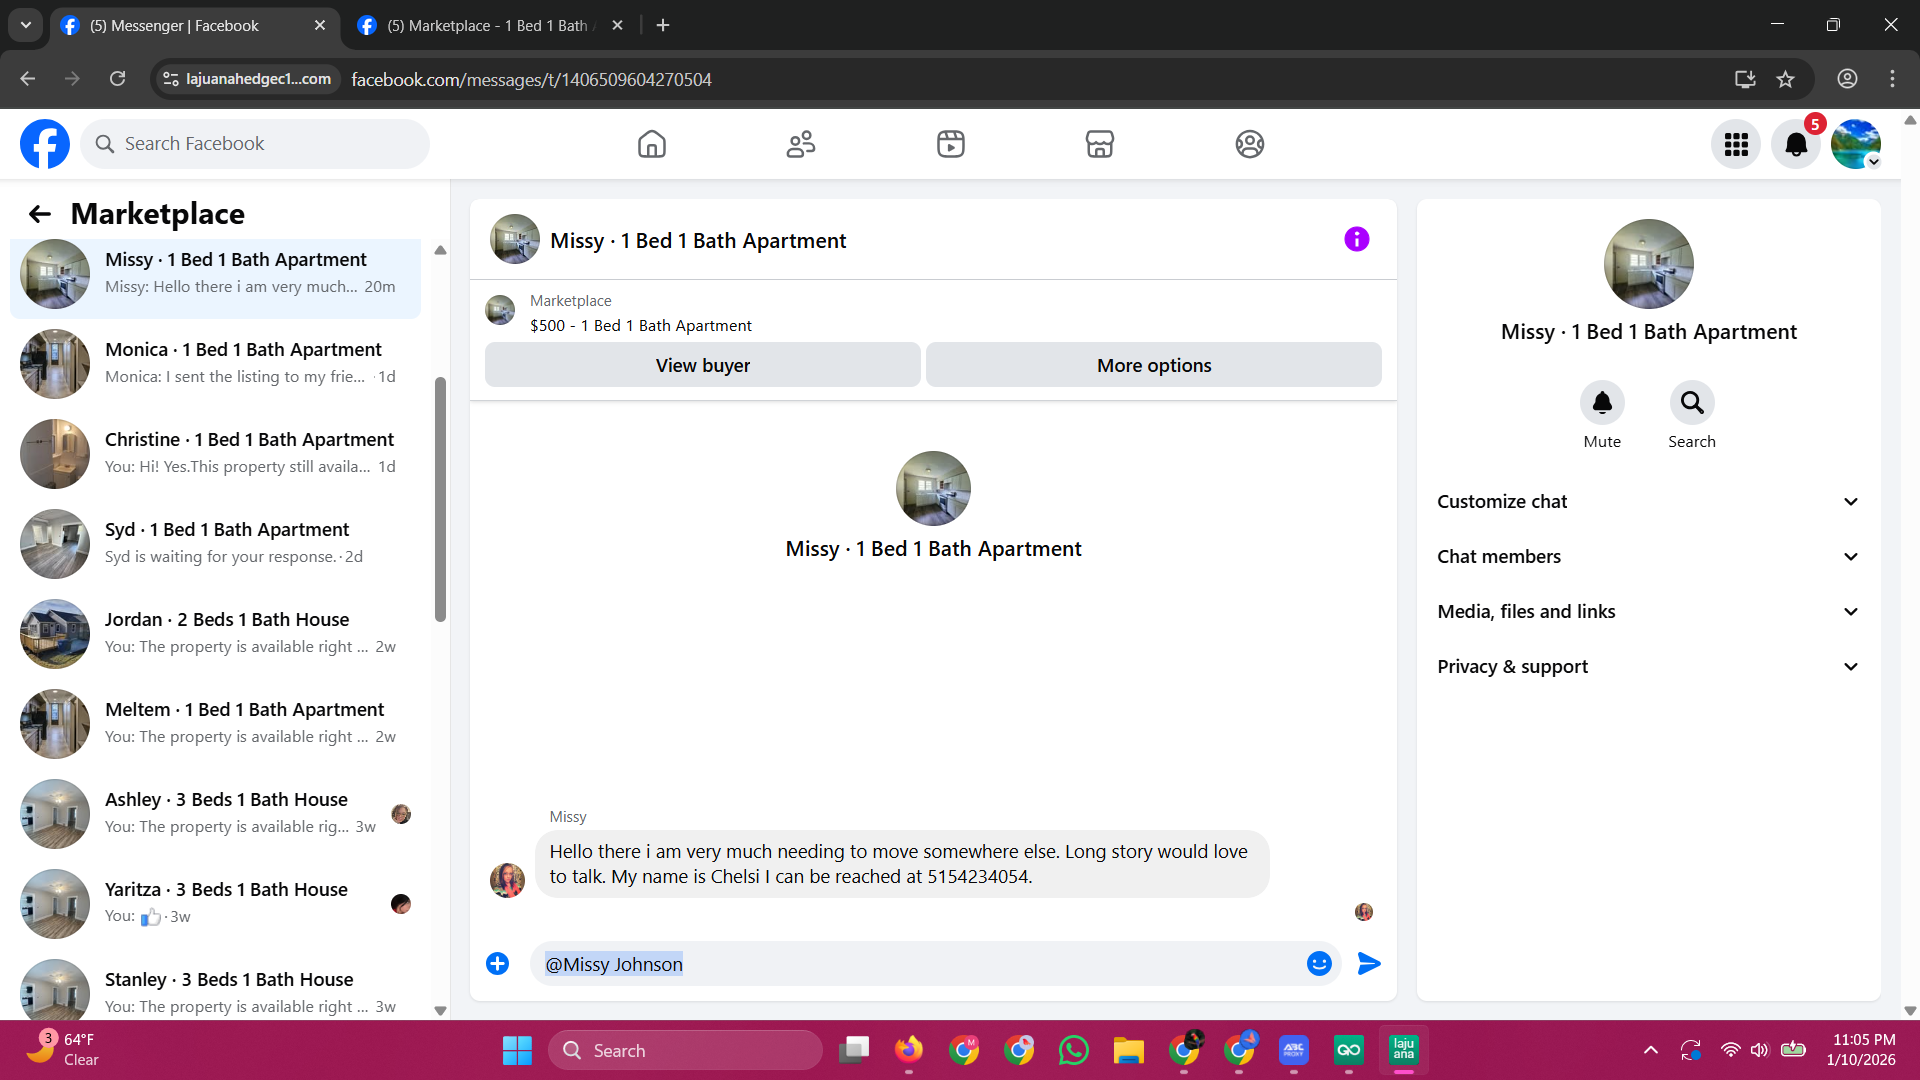Mute this conversation with the bell
1920x1080 pixels.
[x=1601, y=403]
